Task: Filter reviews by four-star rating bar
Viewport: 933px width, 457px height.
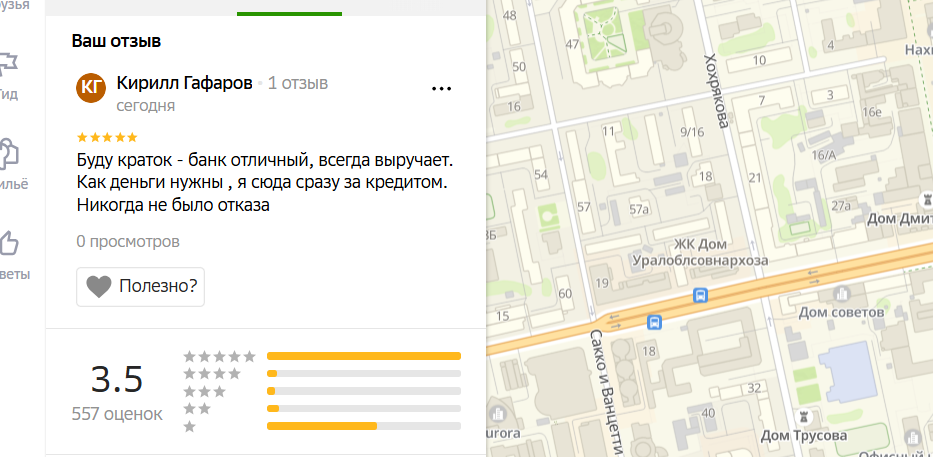Action: (x=364, y=374)
